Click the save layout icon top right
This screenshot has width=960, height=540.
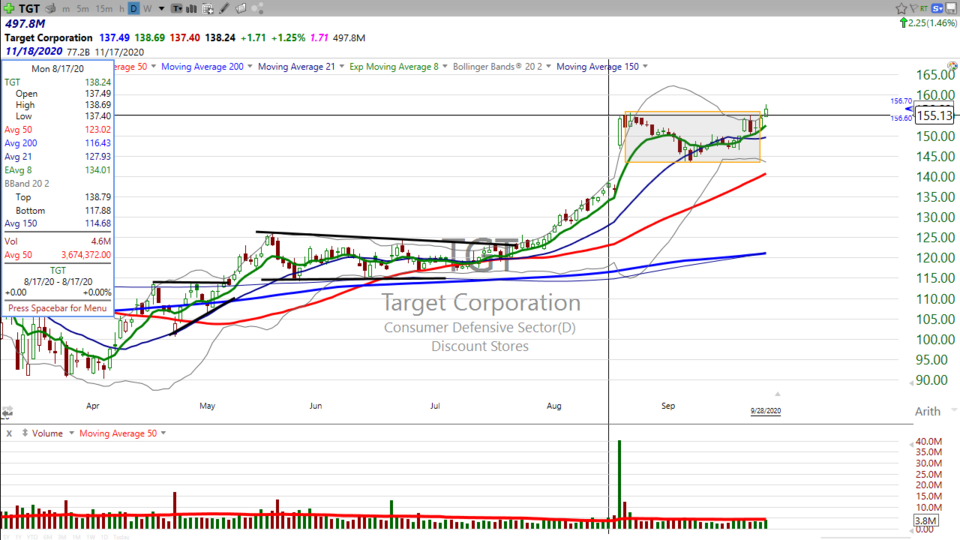(x=951, y=8)
